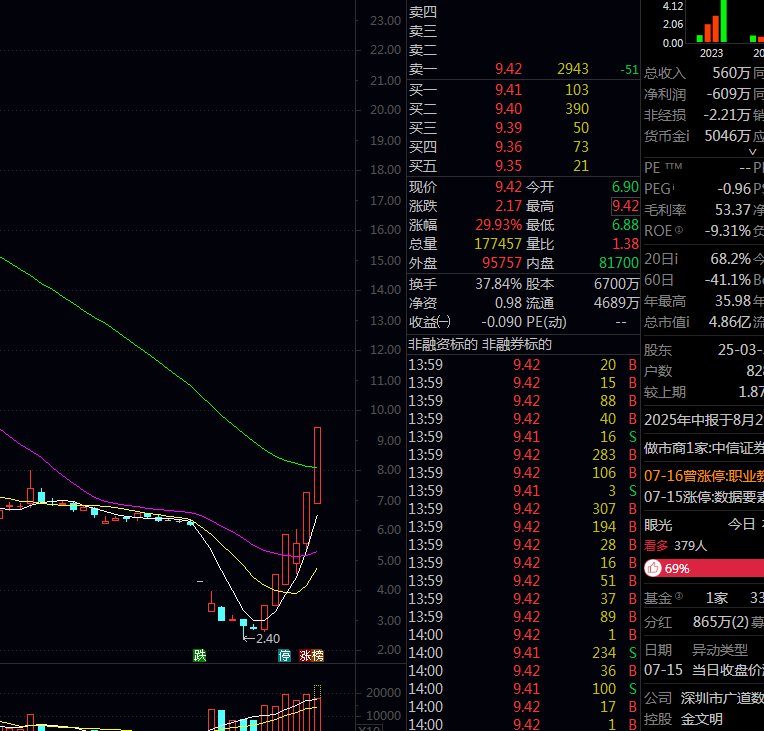Click the circled note icon beside ROE

point(679,230)
